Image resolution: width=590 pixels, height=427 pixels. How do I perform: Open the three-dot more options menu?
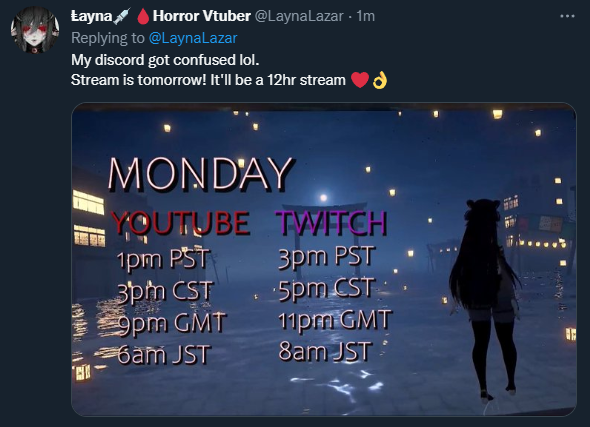[567, 16]
